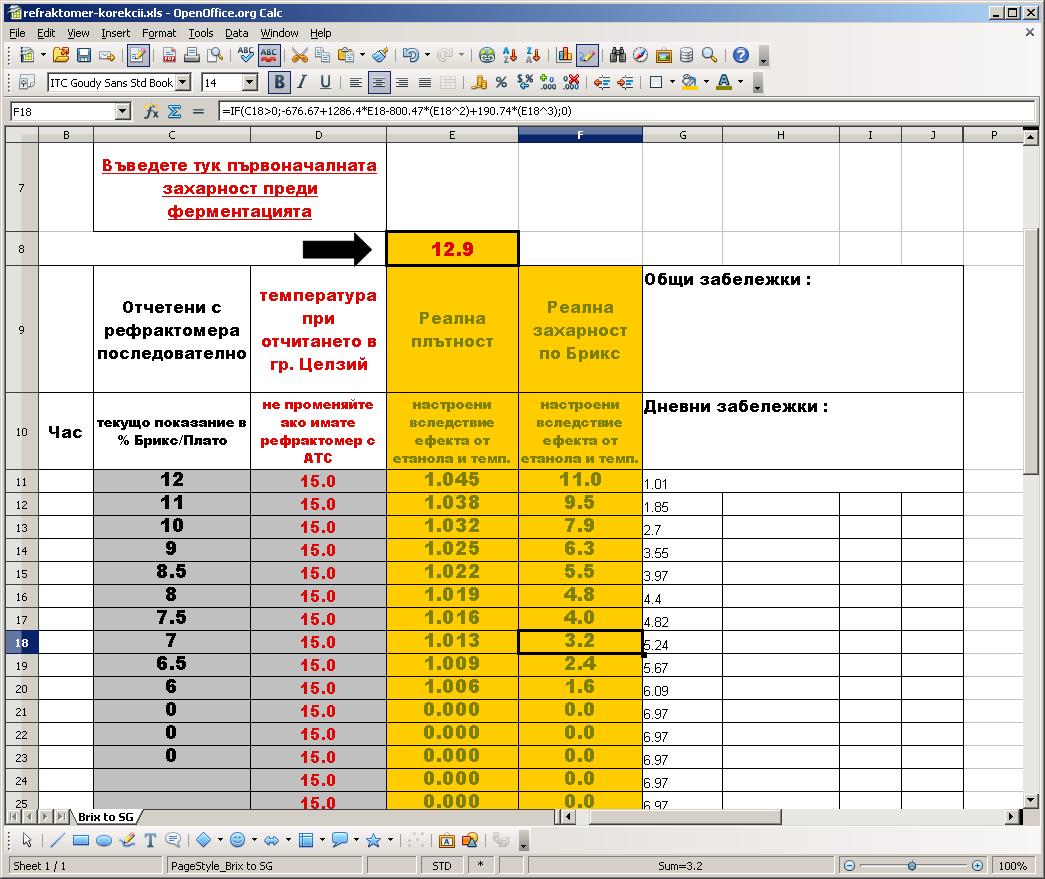Open OpenOffice Help question mark icon

click(740, 55)
